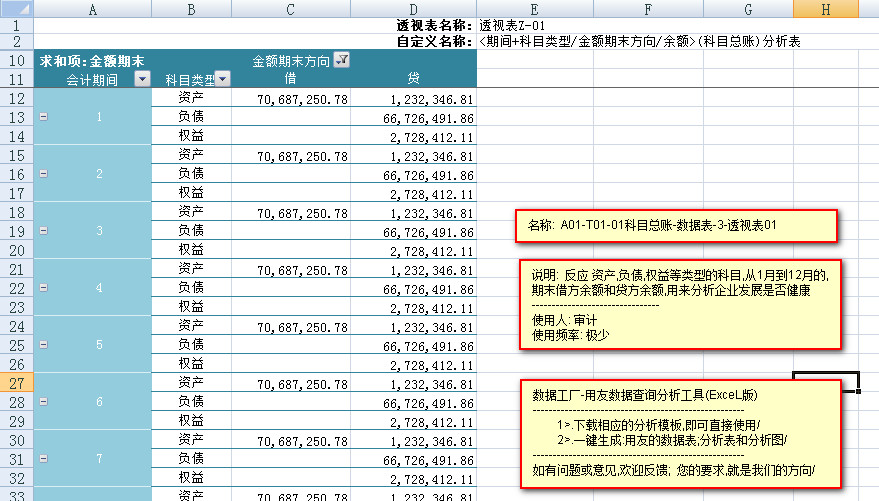Collapse period 1 group with minus icon
879x501 pixels.
point(42,117)
